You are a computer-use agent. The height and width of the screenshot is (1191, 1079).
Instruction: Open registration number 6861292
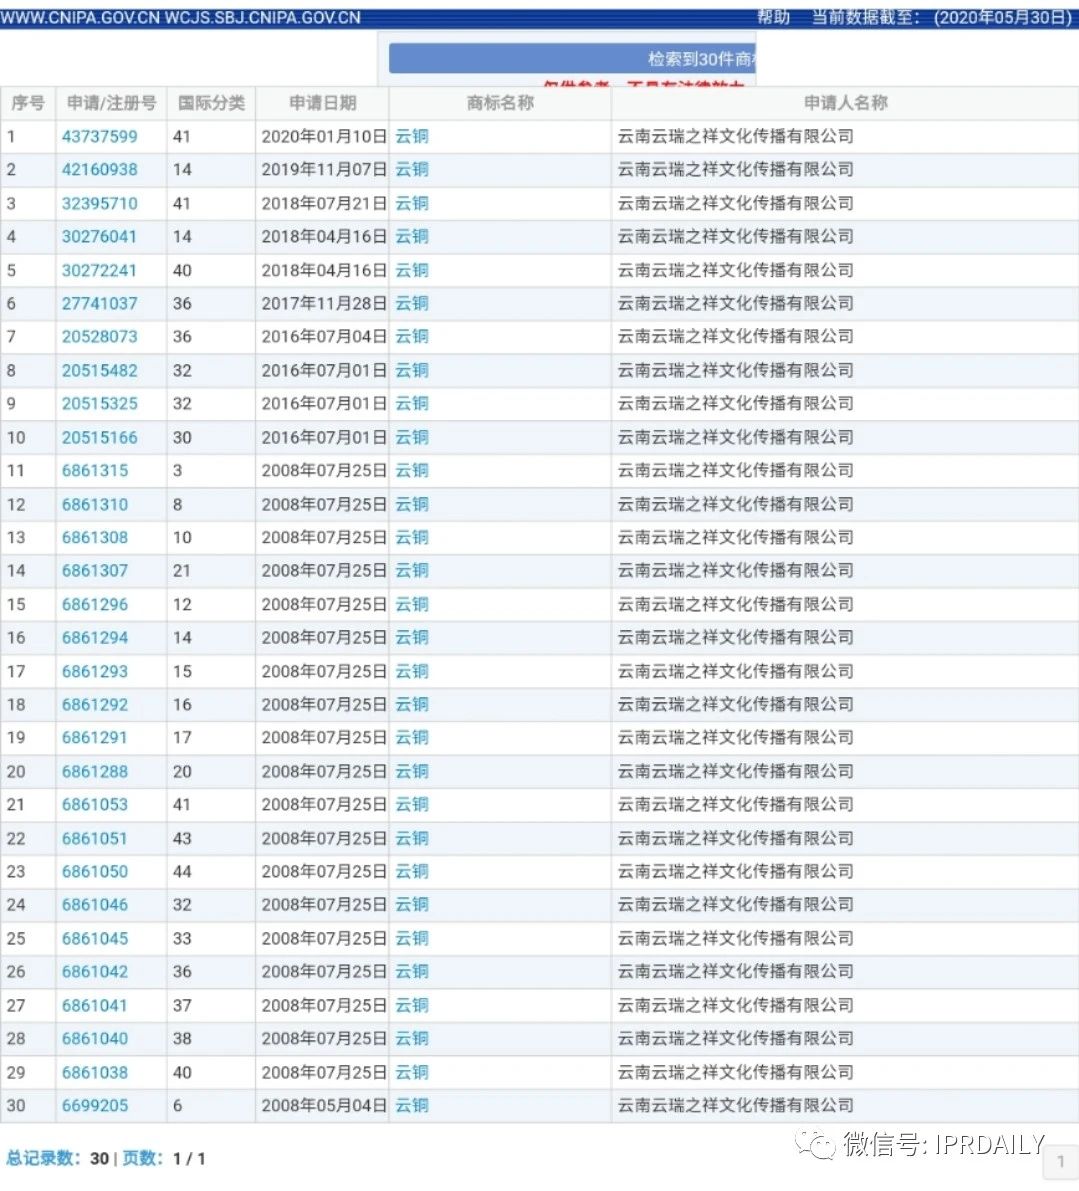[95, 705]
